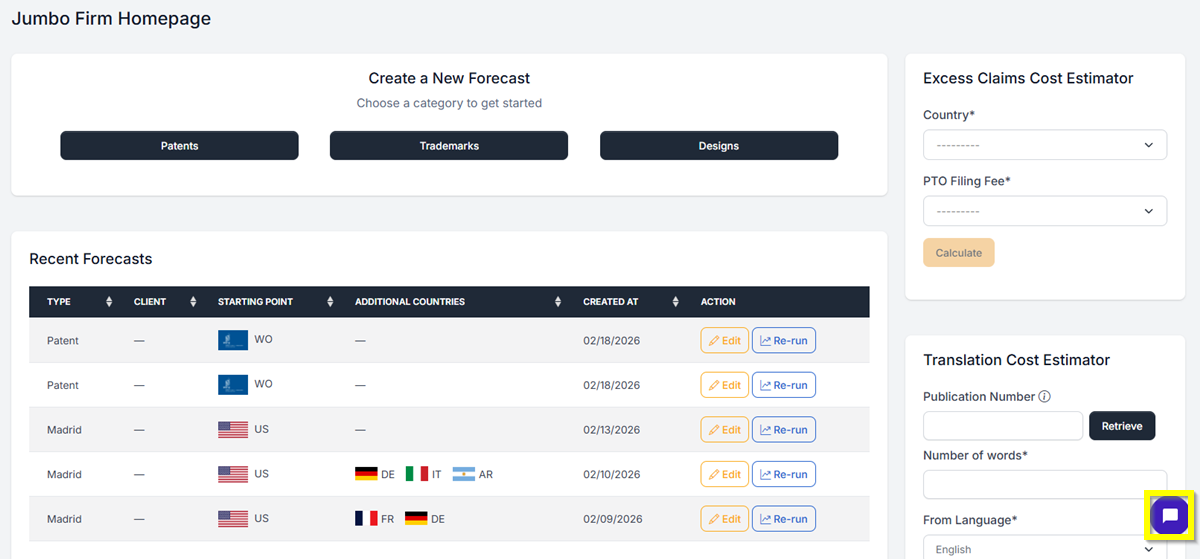
Task: Click the Jumbo Firm Homepage title
Action: click(x=111, y=19)
